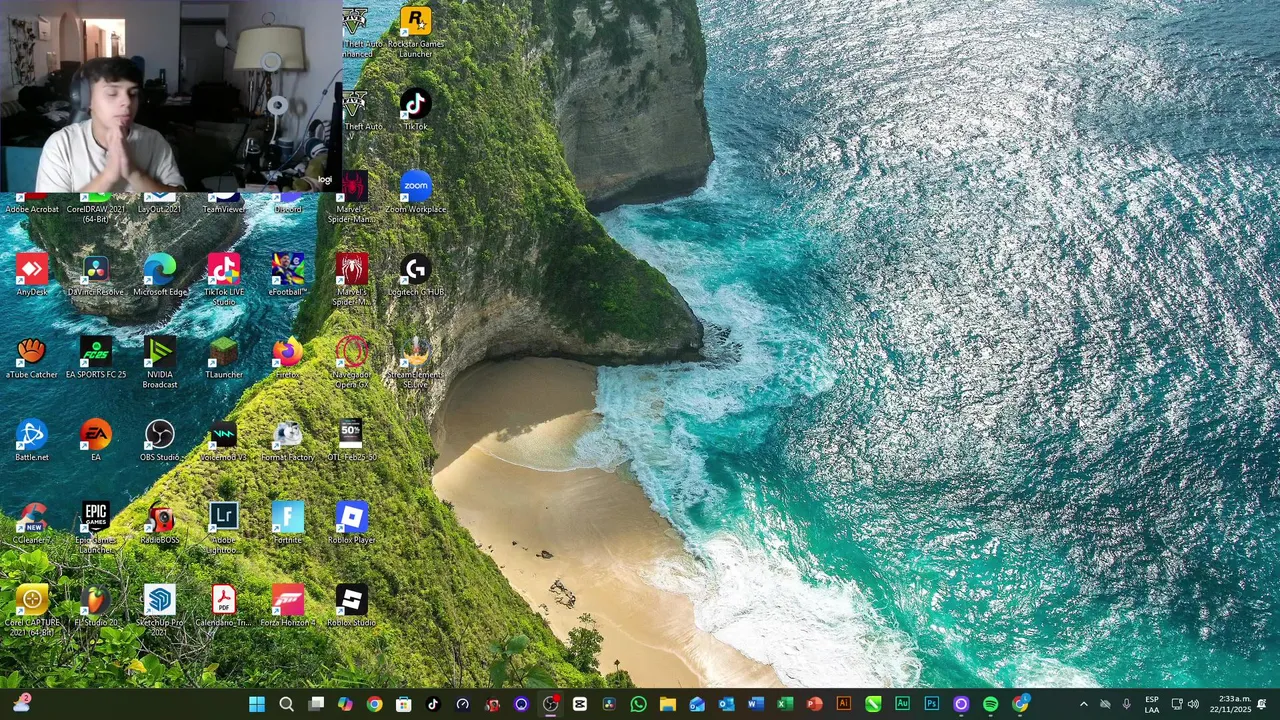
Task: Open Windows Search from the taskbar
Action: (286, 704)
